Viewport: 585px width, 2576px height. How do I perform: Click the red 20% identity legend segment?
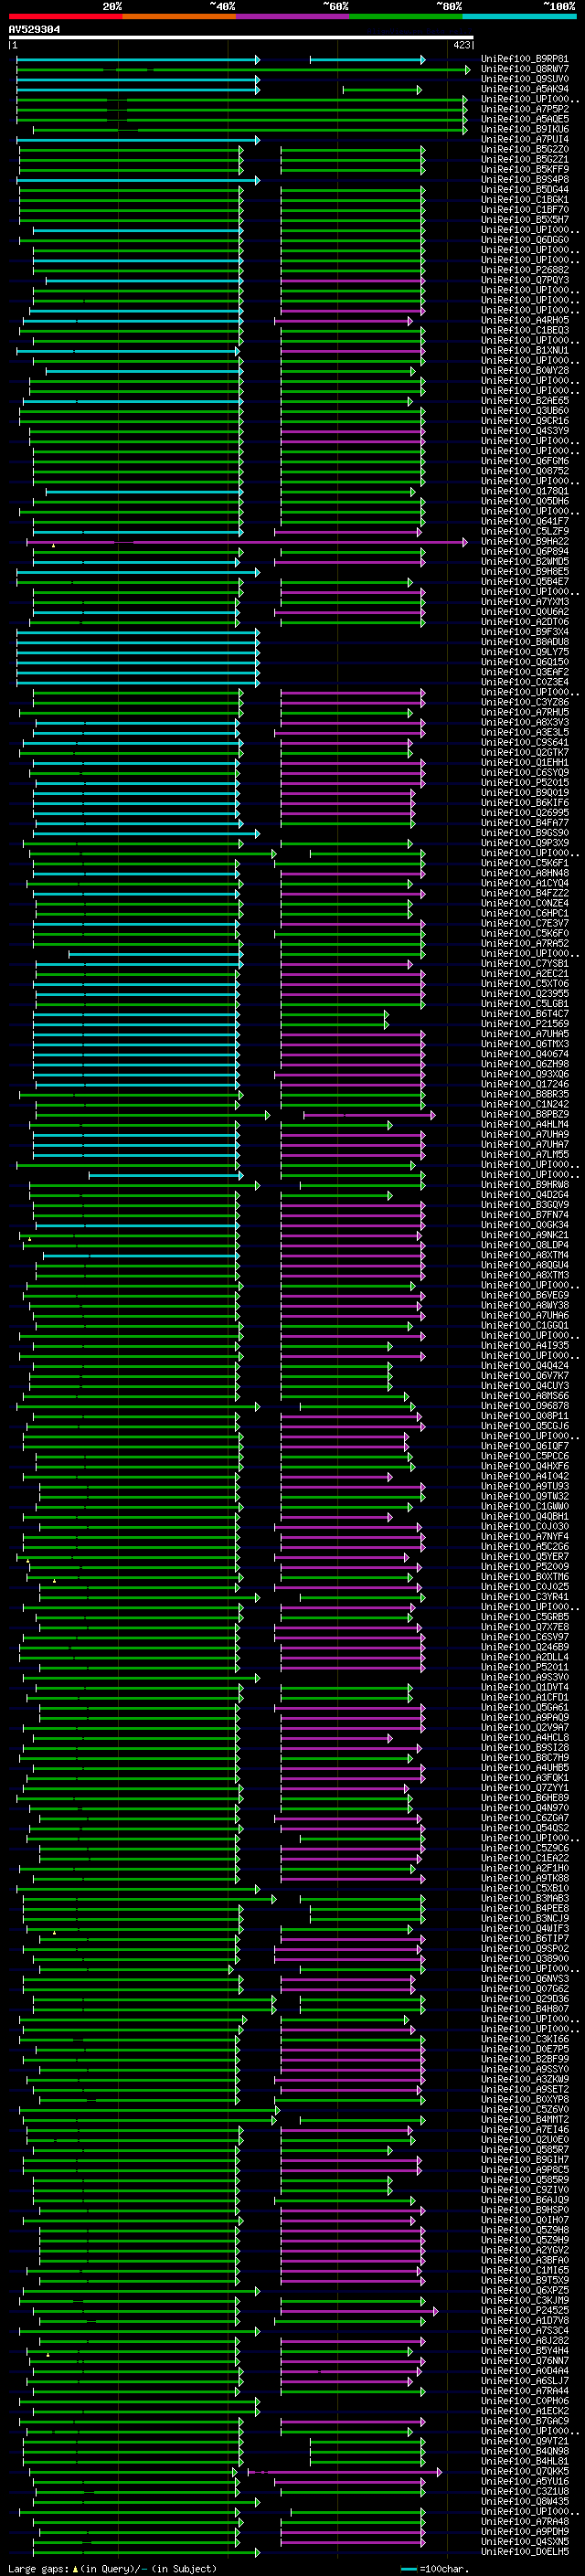click(65, 17)
